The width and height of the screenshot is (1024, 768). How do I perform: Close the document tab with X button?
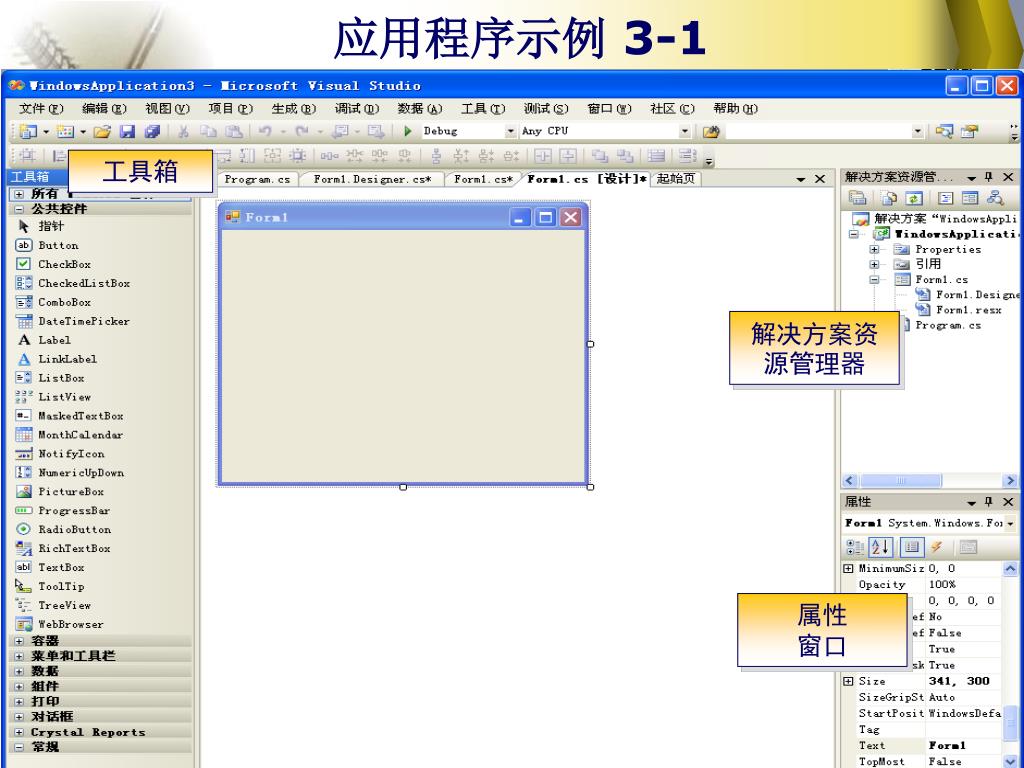(x=820, y=179)
